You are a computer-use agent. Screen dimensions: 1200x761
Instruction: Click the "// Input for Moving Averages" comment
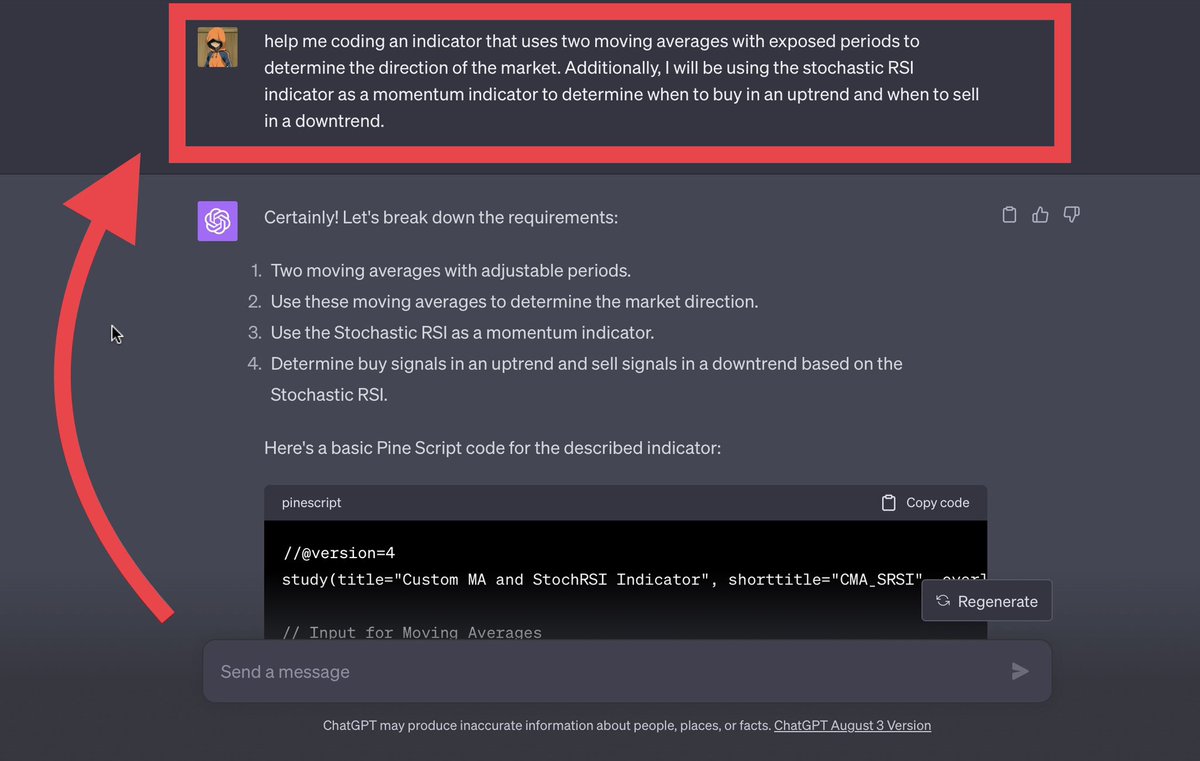[x=412, y=632]
